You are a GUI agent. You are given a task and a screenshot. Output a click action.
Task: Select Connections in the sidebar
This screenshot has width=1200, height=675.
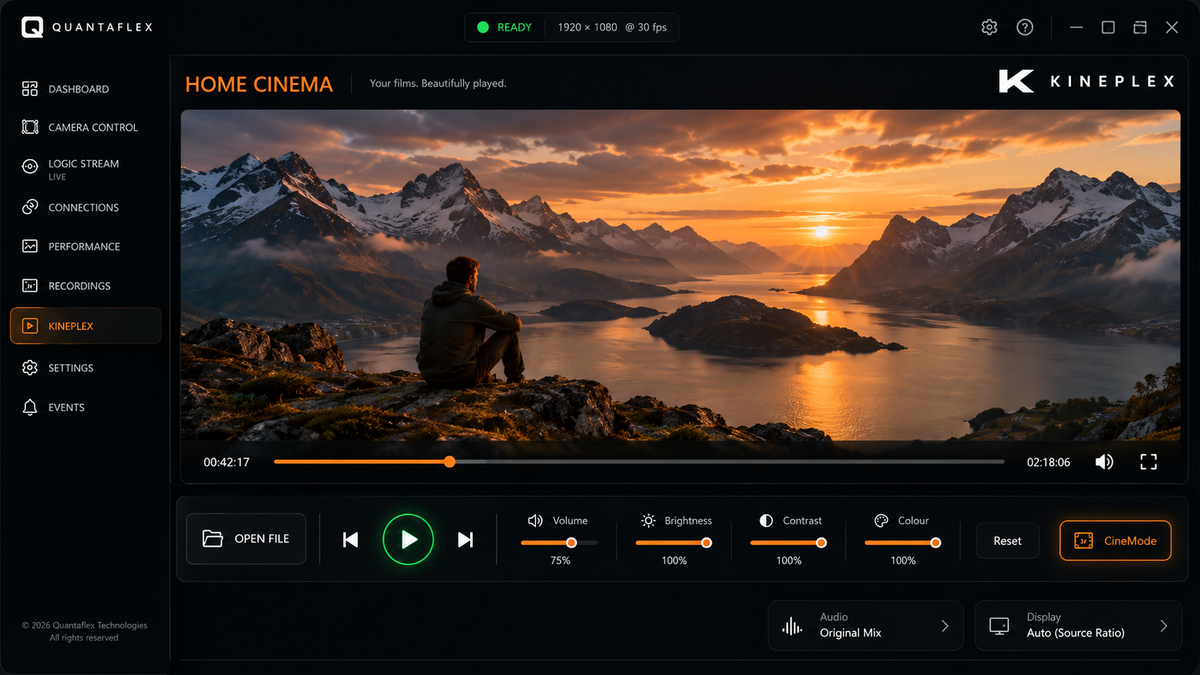86,207
